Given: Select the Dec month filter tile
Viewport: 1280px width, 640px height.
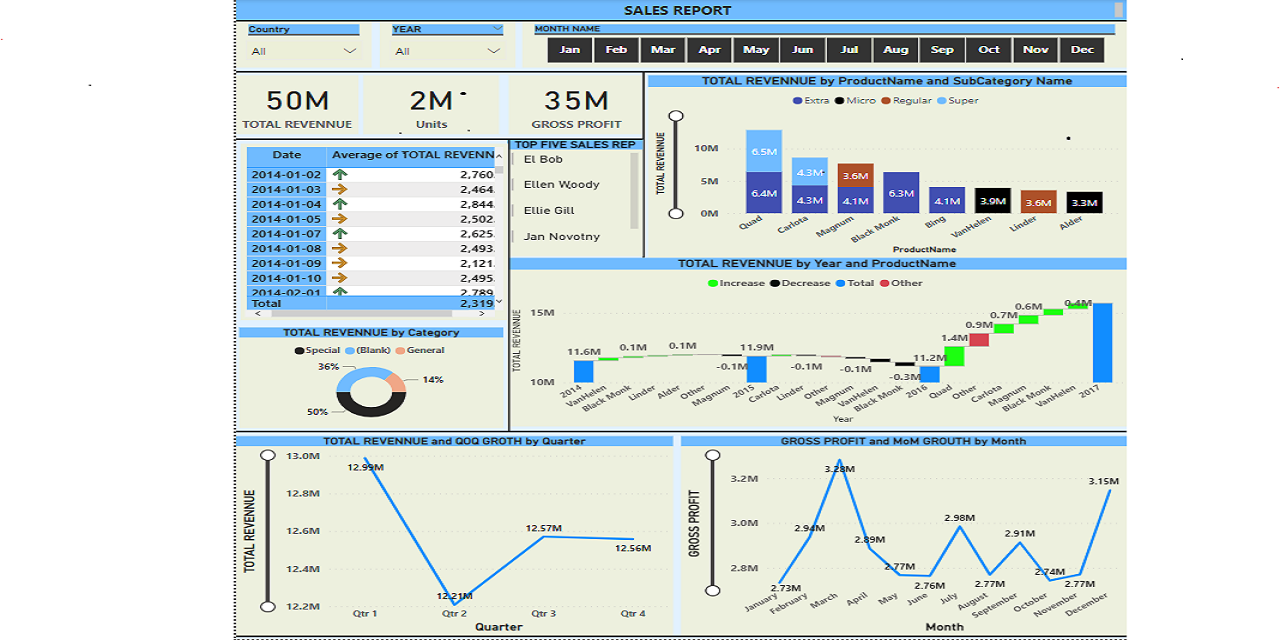Looking at the screenshot, I should (1082, 49).
